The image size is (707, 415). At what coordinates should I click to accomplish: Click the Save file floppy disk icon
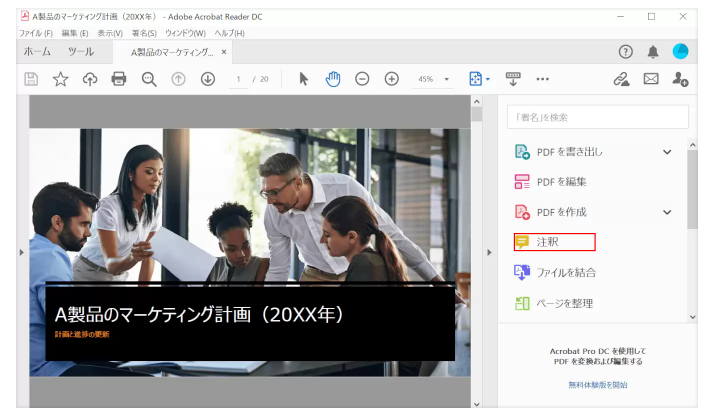point(31,79)
